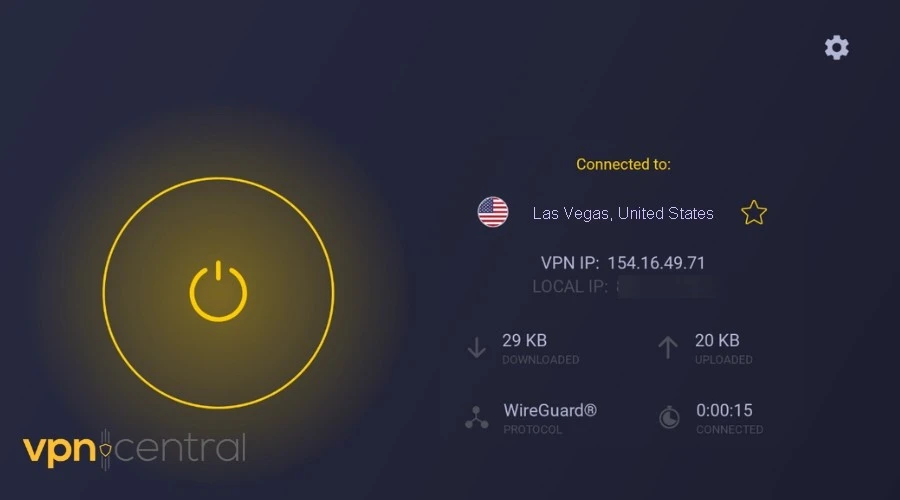This screenshot has width=900, height=500.
Task: Click the 20 KB uploaded value
Action: click(x=717, y=340)
